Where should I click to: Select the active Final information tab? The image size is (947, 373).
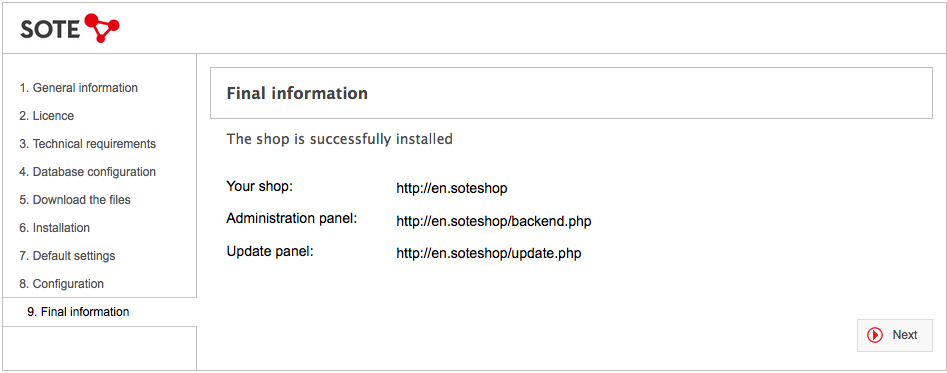pyautogui.click(x=100, y=312)
